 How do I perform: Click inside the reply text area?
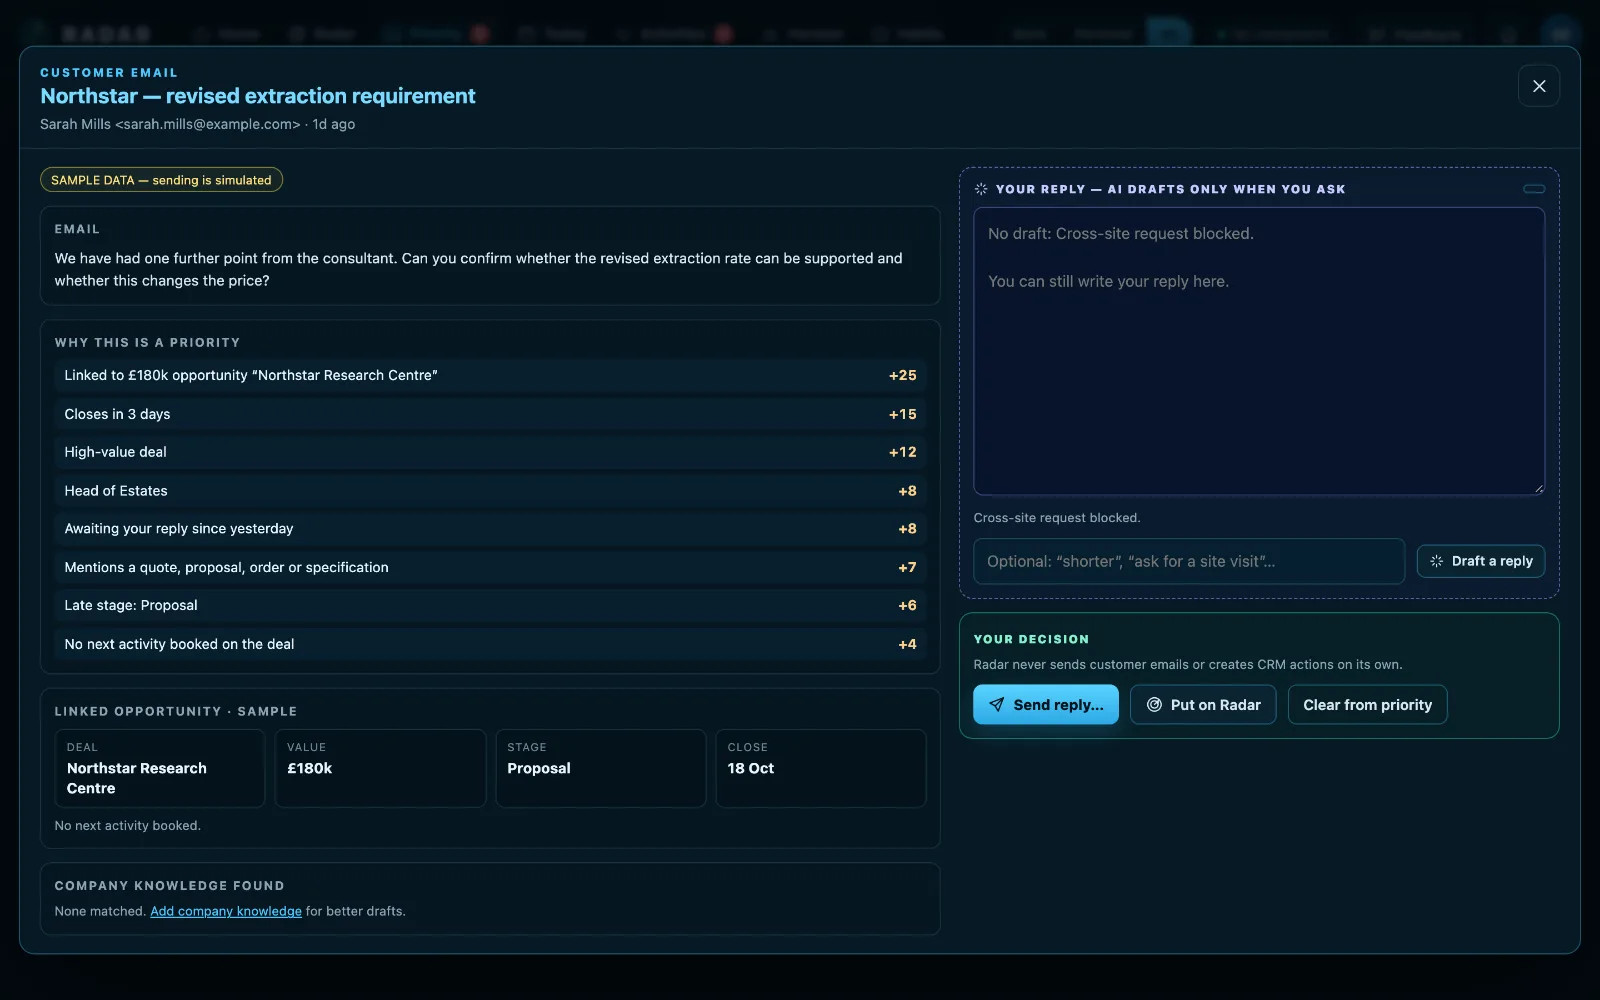point(1259,351)
